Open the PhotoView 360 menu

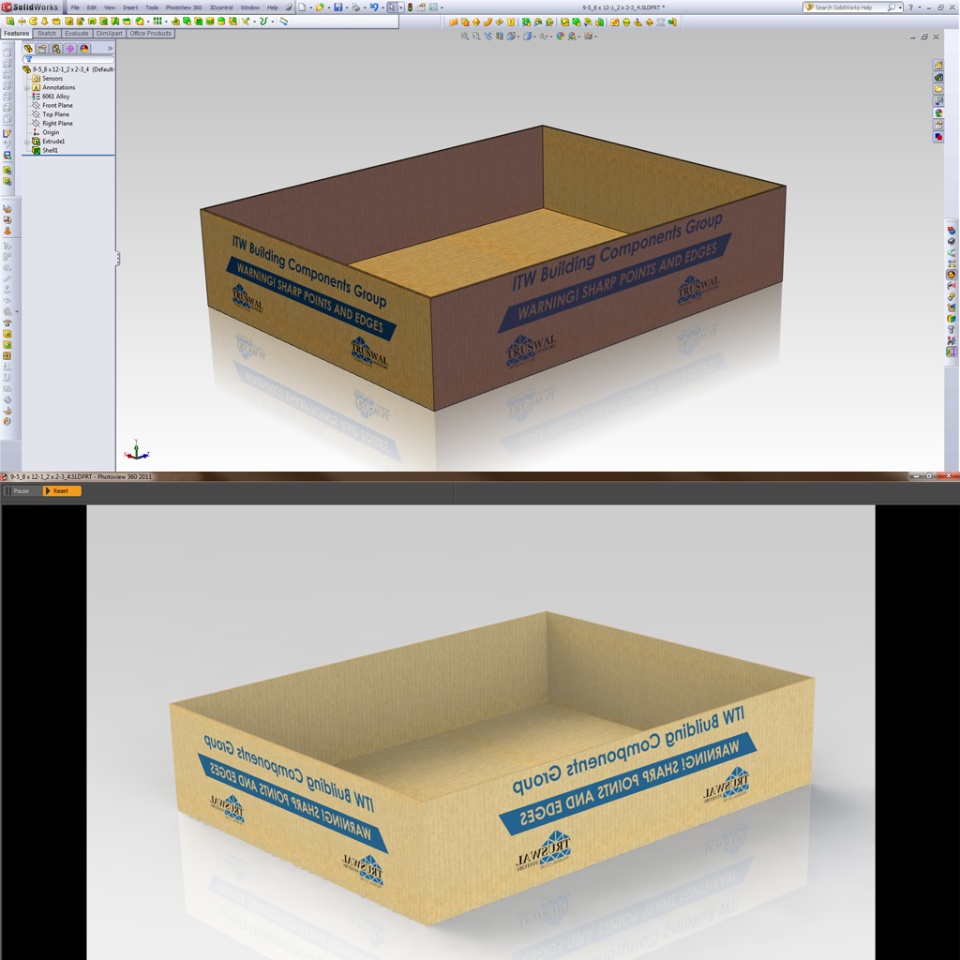click(184, 7)
